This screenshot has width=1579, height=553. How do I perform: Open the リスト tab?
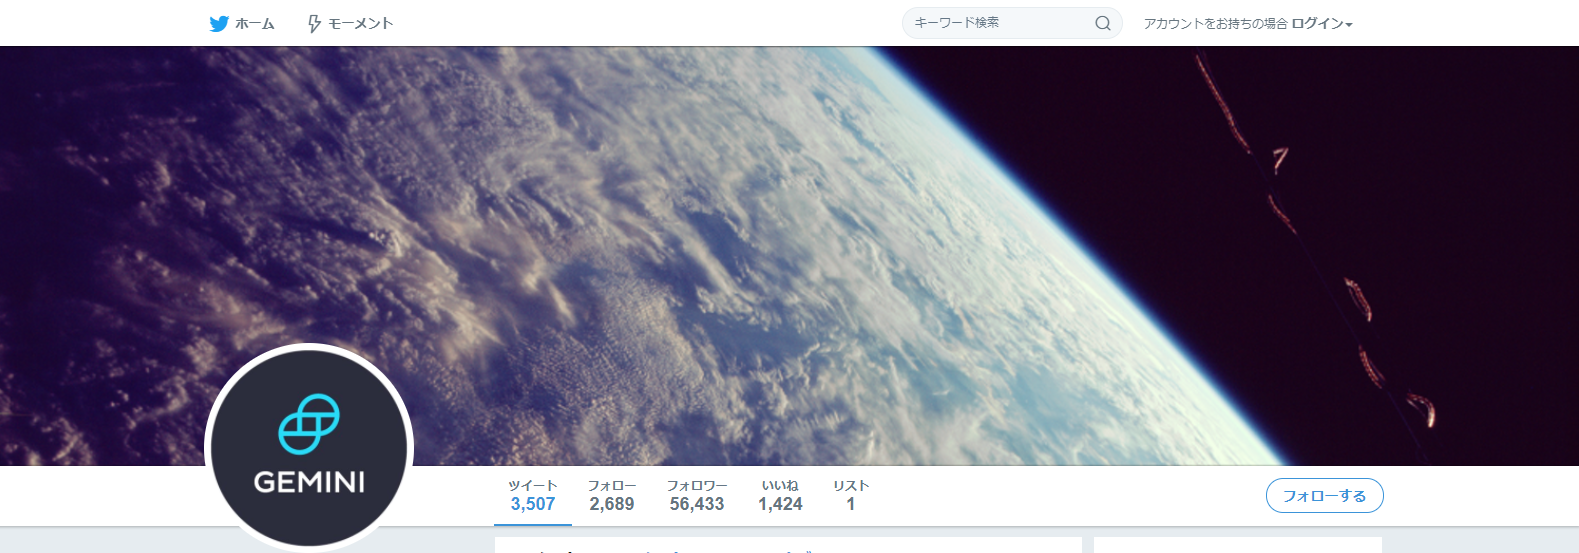(x=851, y=496)
